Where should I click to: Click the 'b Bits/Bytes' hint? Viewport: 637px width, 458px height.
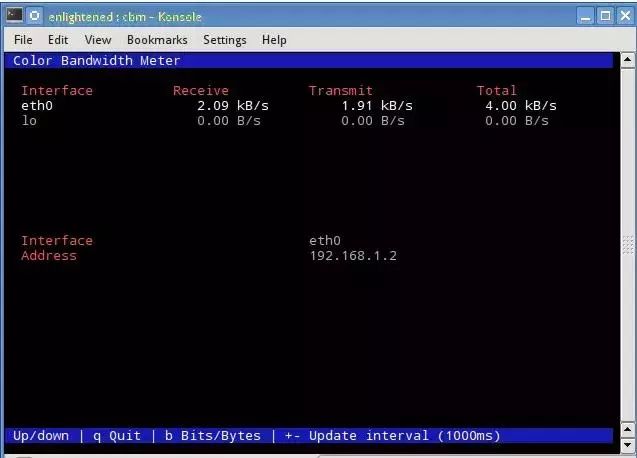pyautogui.click(x=212, y=436)
